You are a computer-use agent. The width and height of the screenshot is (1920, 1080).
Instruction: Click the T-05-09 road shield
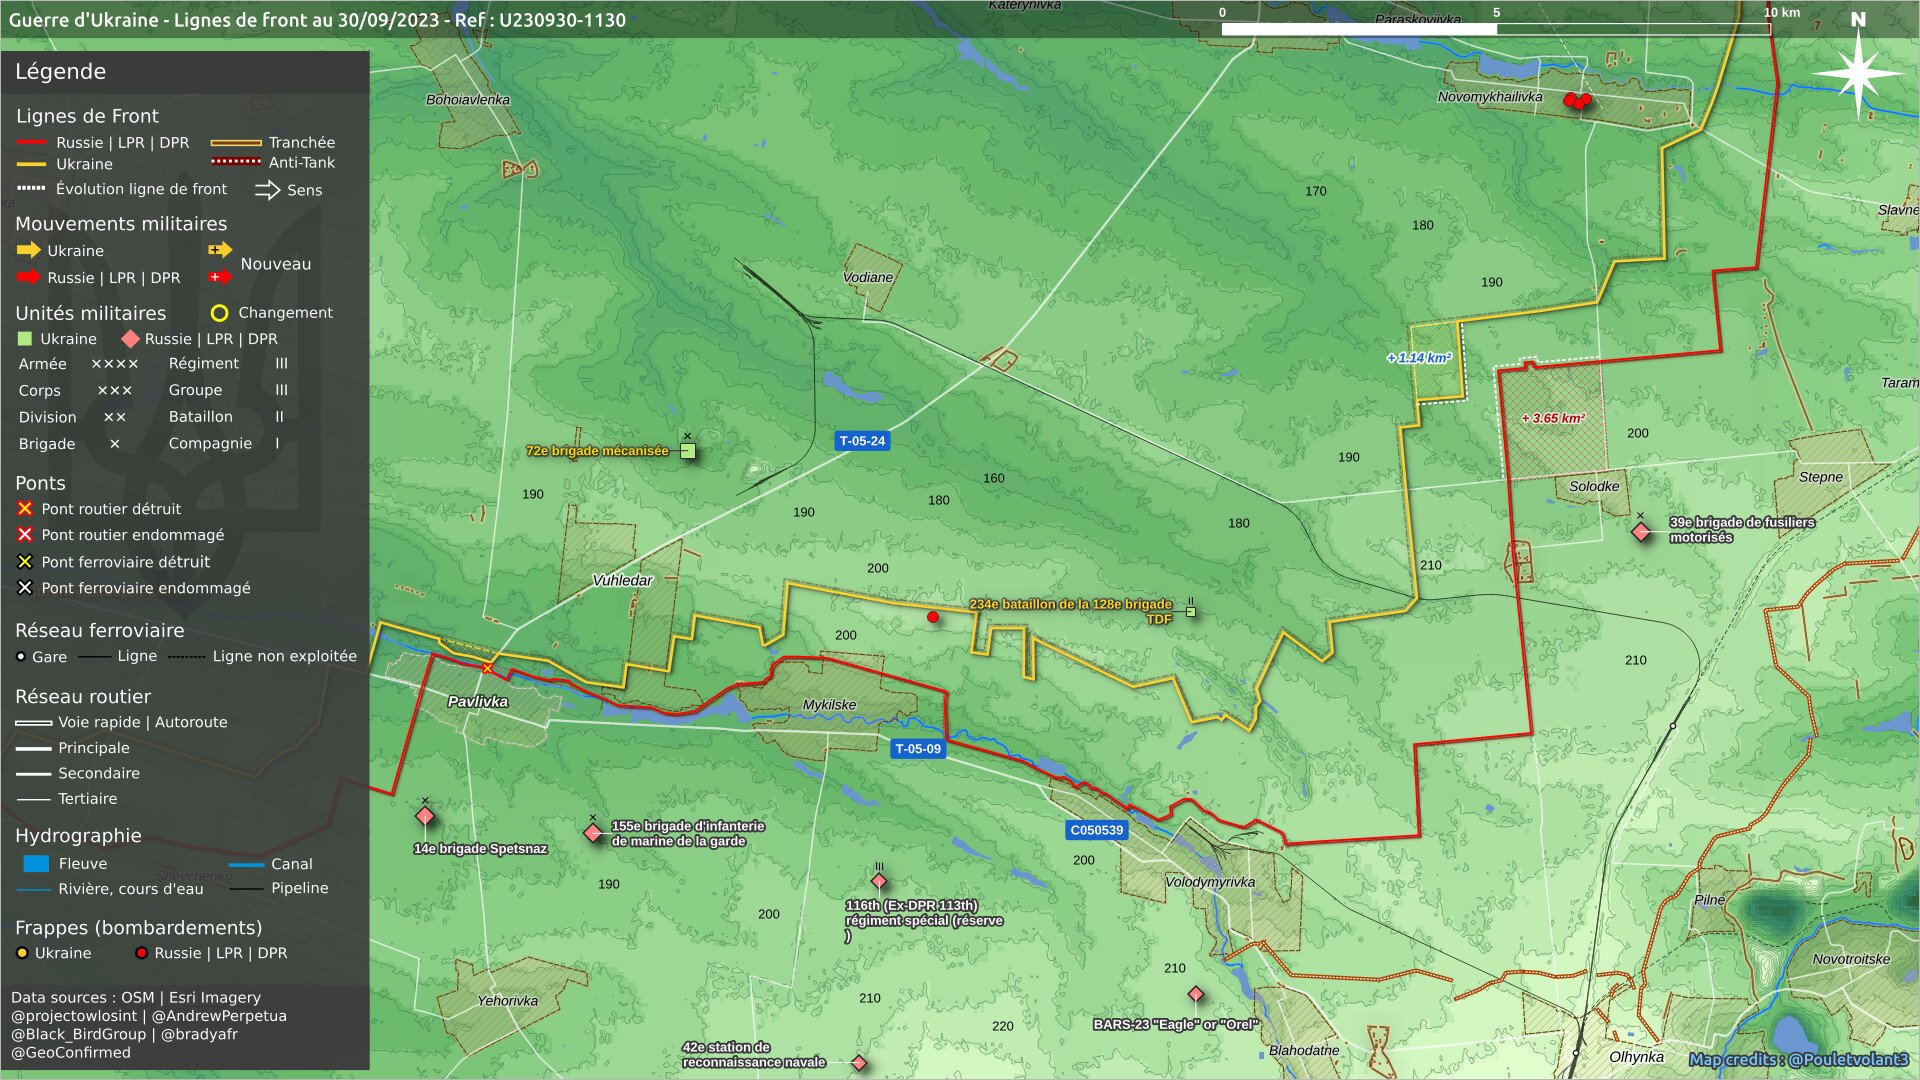coord(918,748)
